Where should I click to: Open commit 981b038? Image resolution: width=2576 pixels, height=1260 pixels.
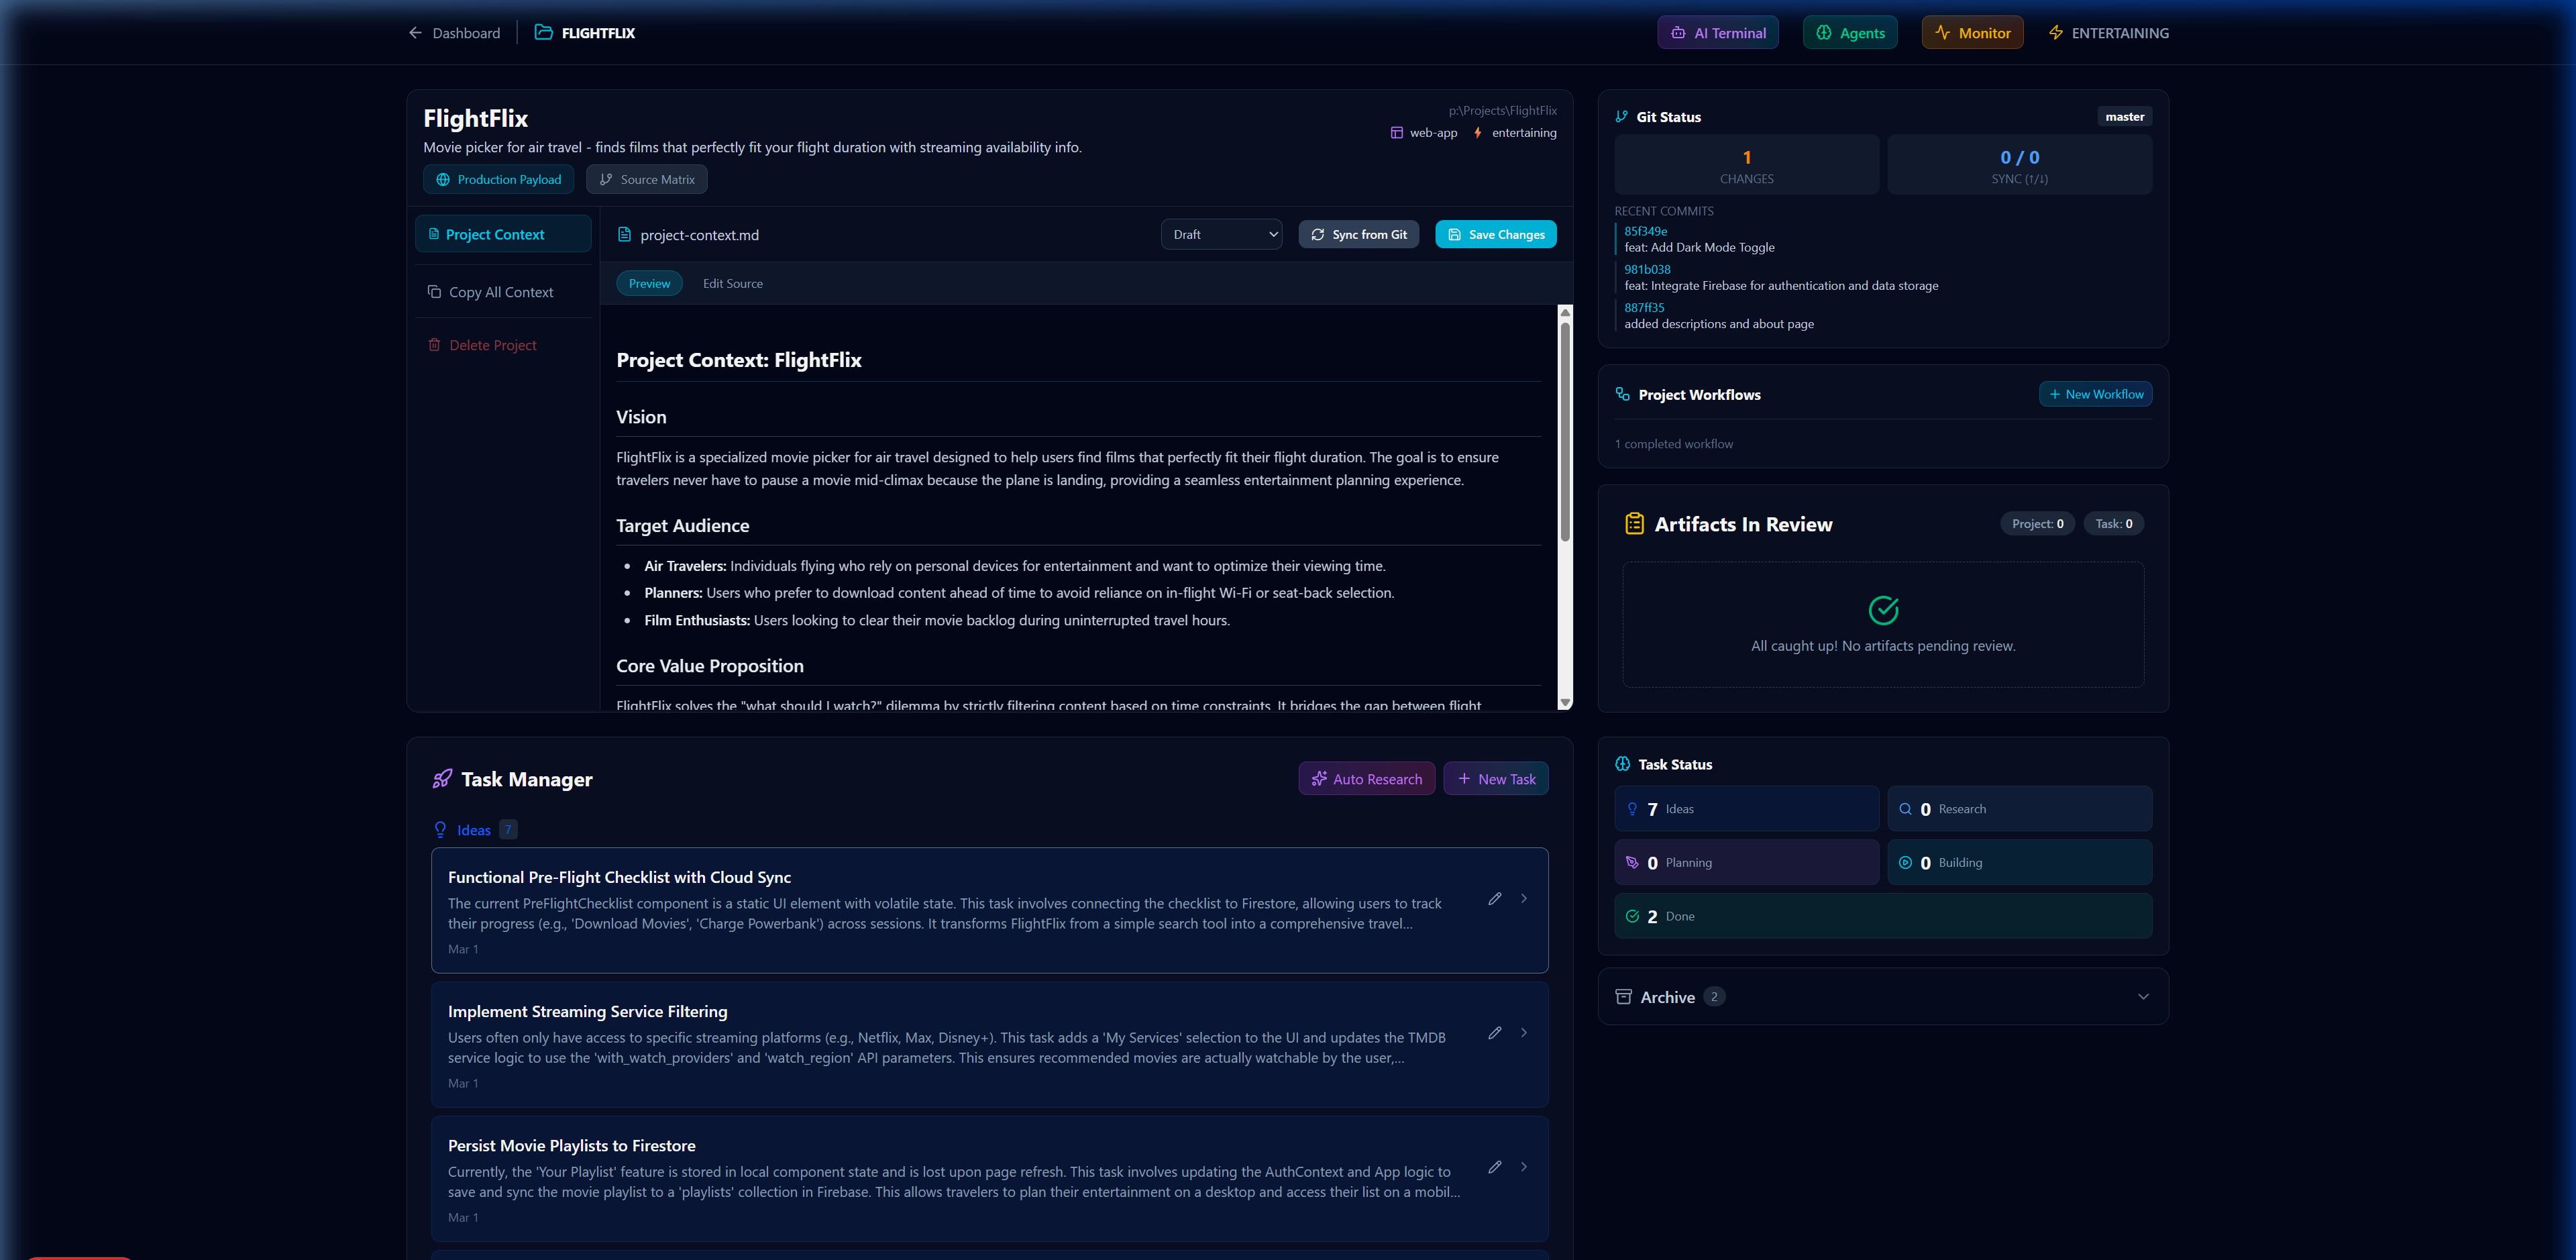pyautogui.click(x=1647, y=270)
